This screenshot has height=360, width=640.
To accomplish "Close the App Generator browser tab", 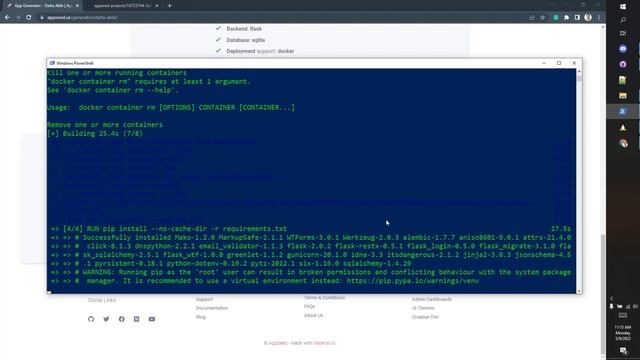I will [x=77, y=6].
